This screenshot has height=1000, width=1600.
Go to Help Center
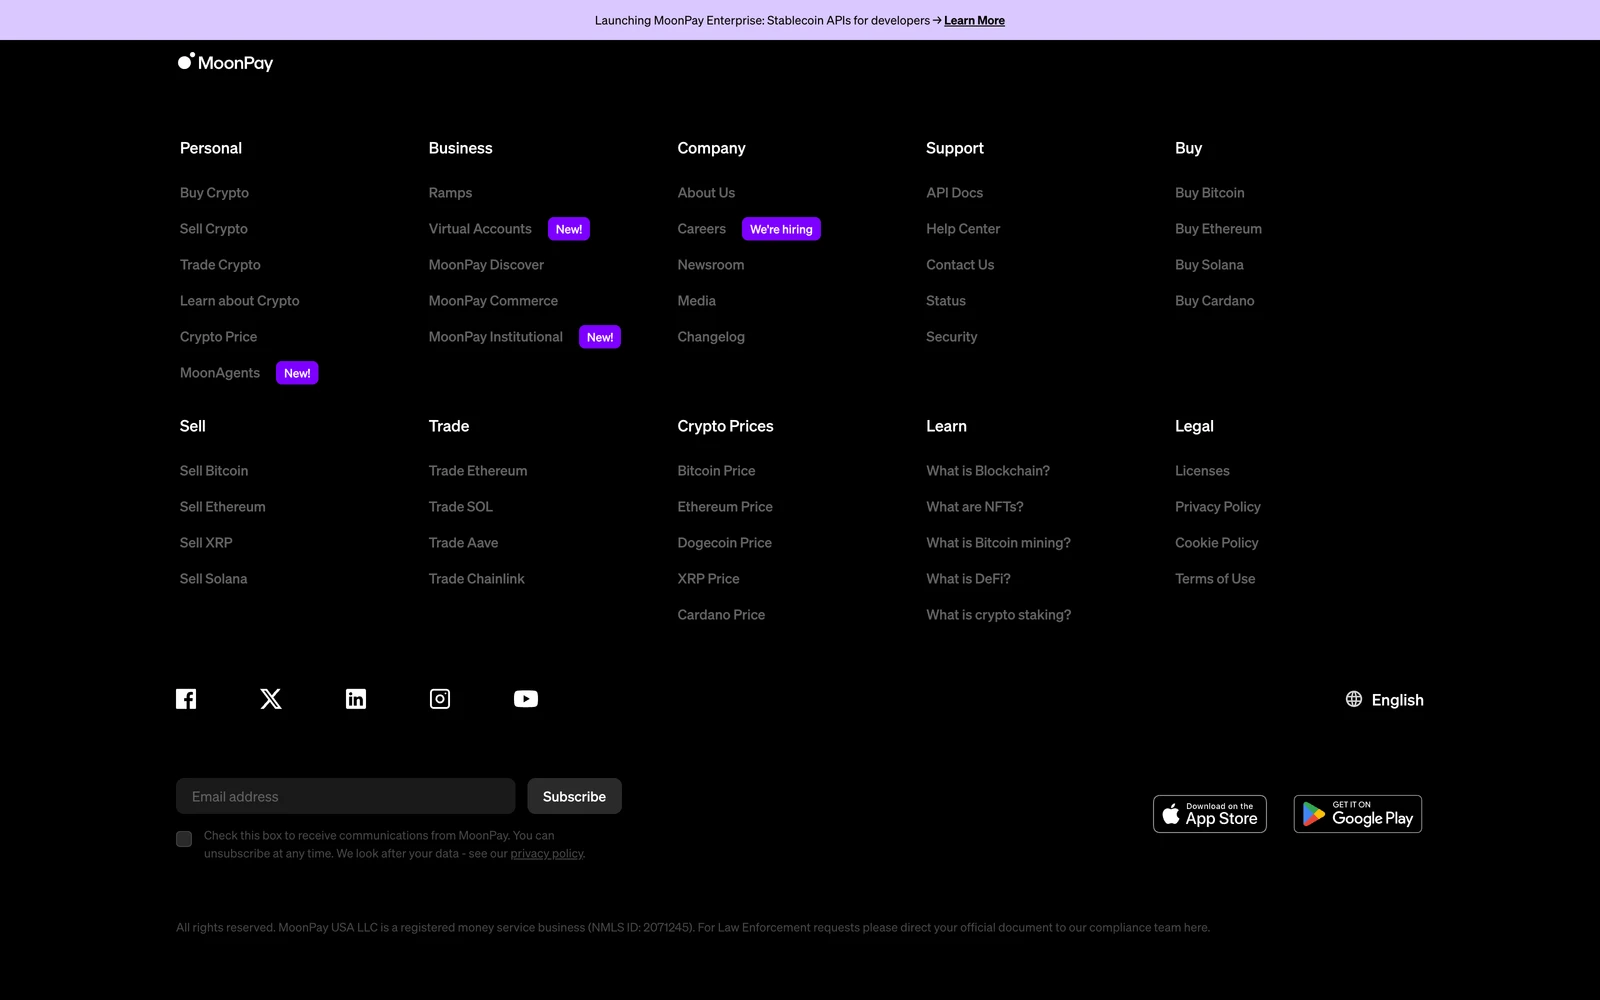click(x=963, y=229)
